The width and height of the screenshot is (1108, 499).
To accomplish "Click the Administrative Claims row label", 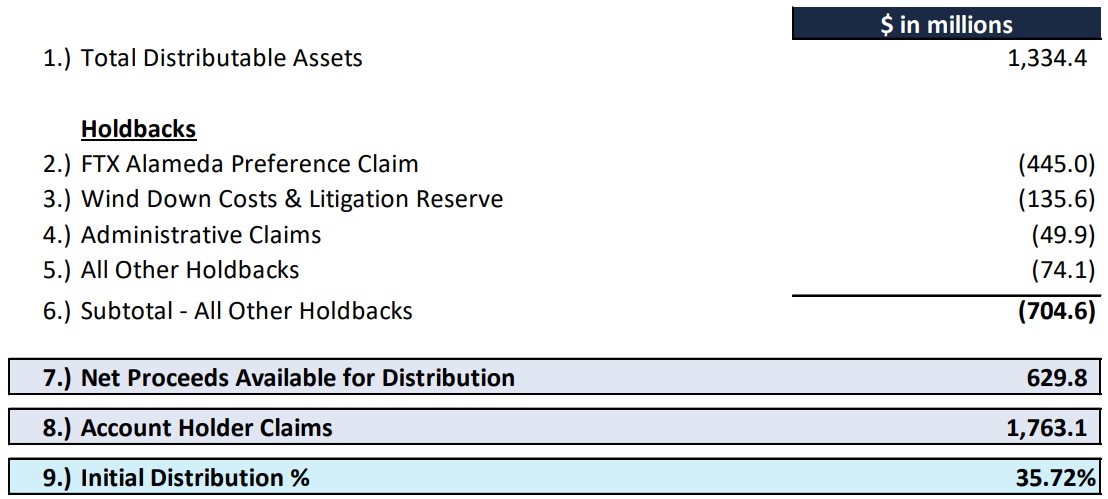I will [x=201, y=235].
